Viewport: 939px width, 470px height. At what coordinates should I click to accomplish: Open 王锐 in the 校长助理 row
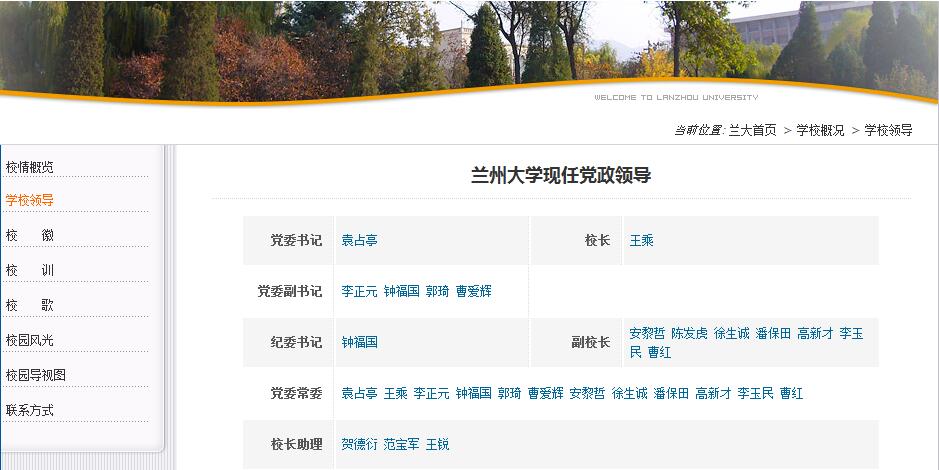click(x=437, y=444)
